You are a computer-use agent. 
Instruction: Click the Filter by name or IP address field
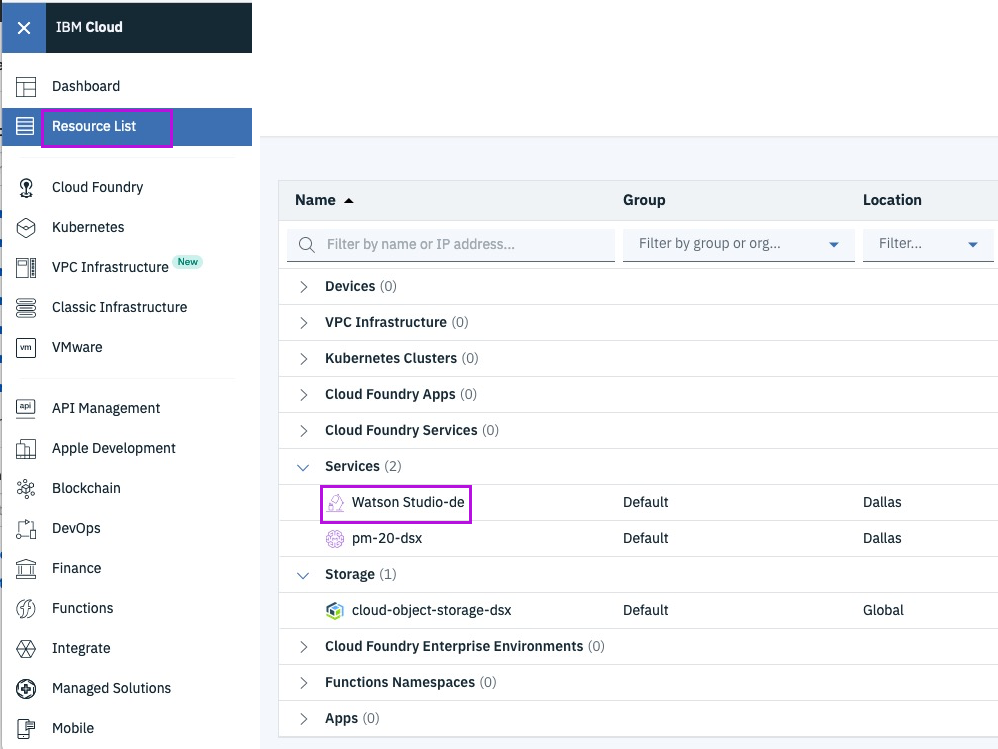[x=451, y=245]
